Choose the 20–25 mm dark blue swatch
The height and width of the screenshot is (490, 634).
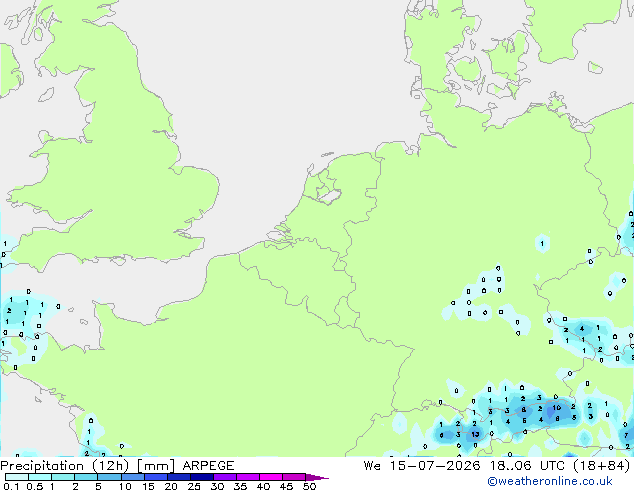178,477
